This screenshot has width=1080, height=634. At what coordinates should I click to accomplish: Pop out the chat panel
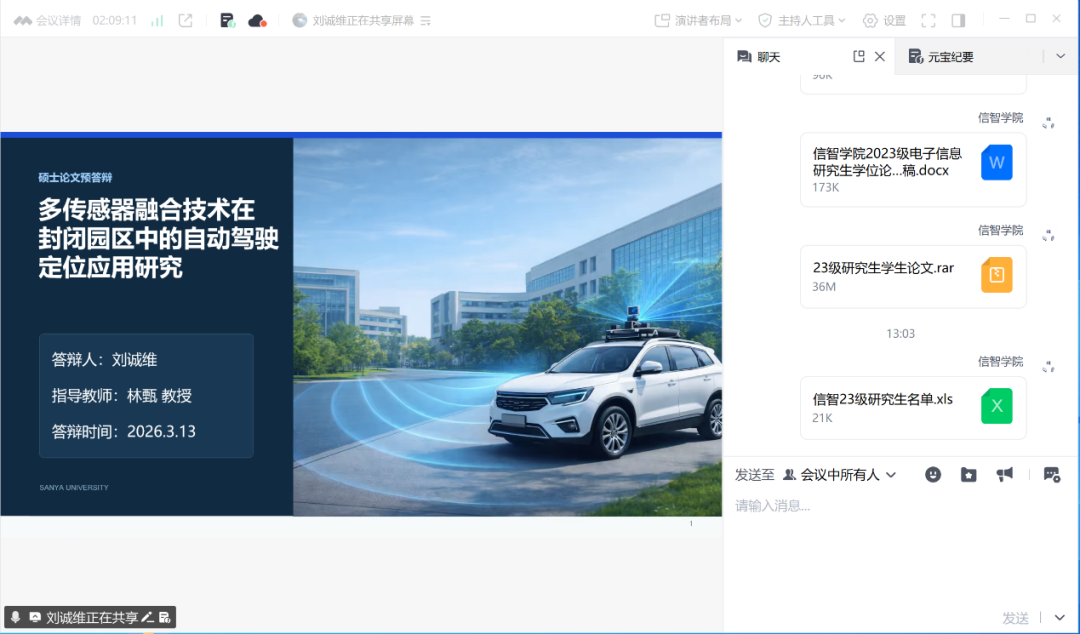tap(858, 56)
